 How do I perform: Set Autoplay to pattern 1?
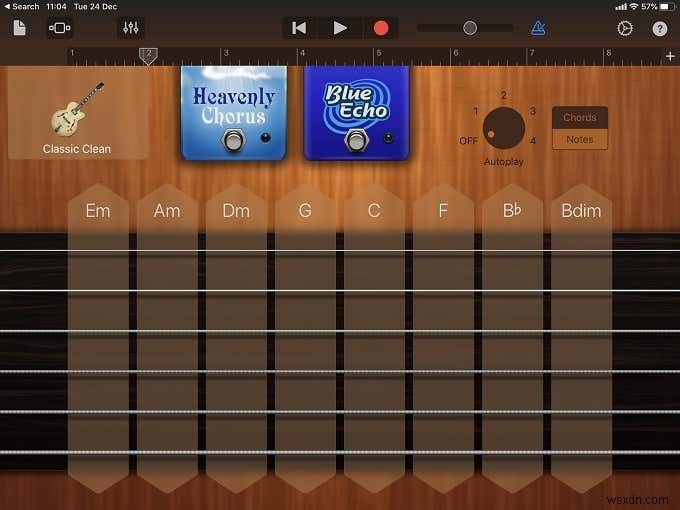[476, 111]
